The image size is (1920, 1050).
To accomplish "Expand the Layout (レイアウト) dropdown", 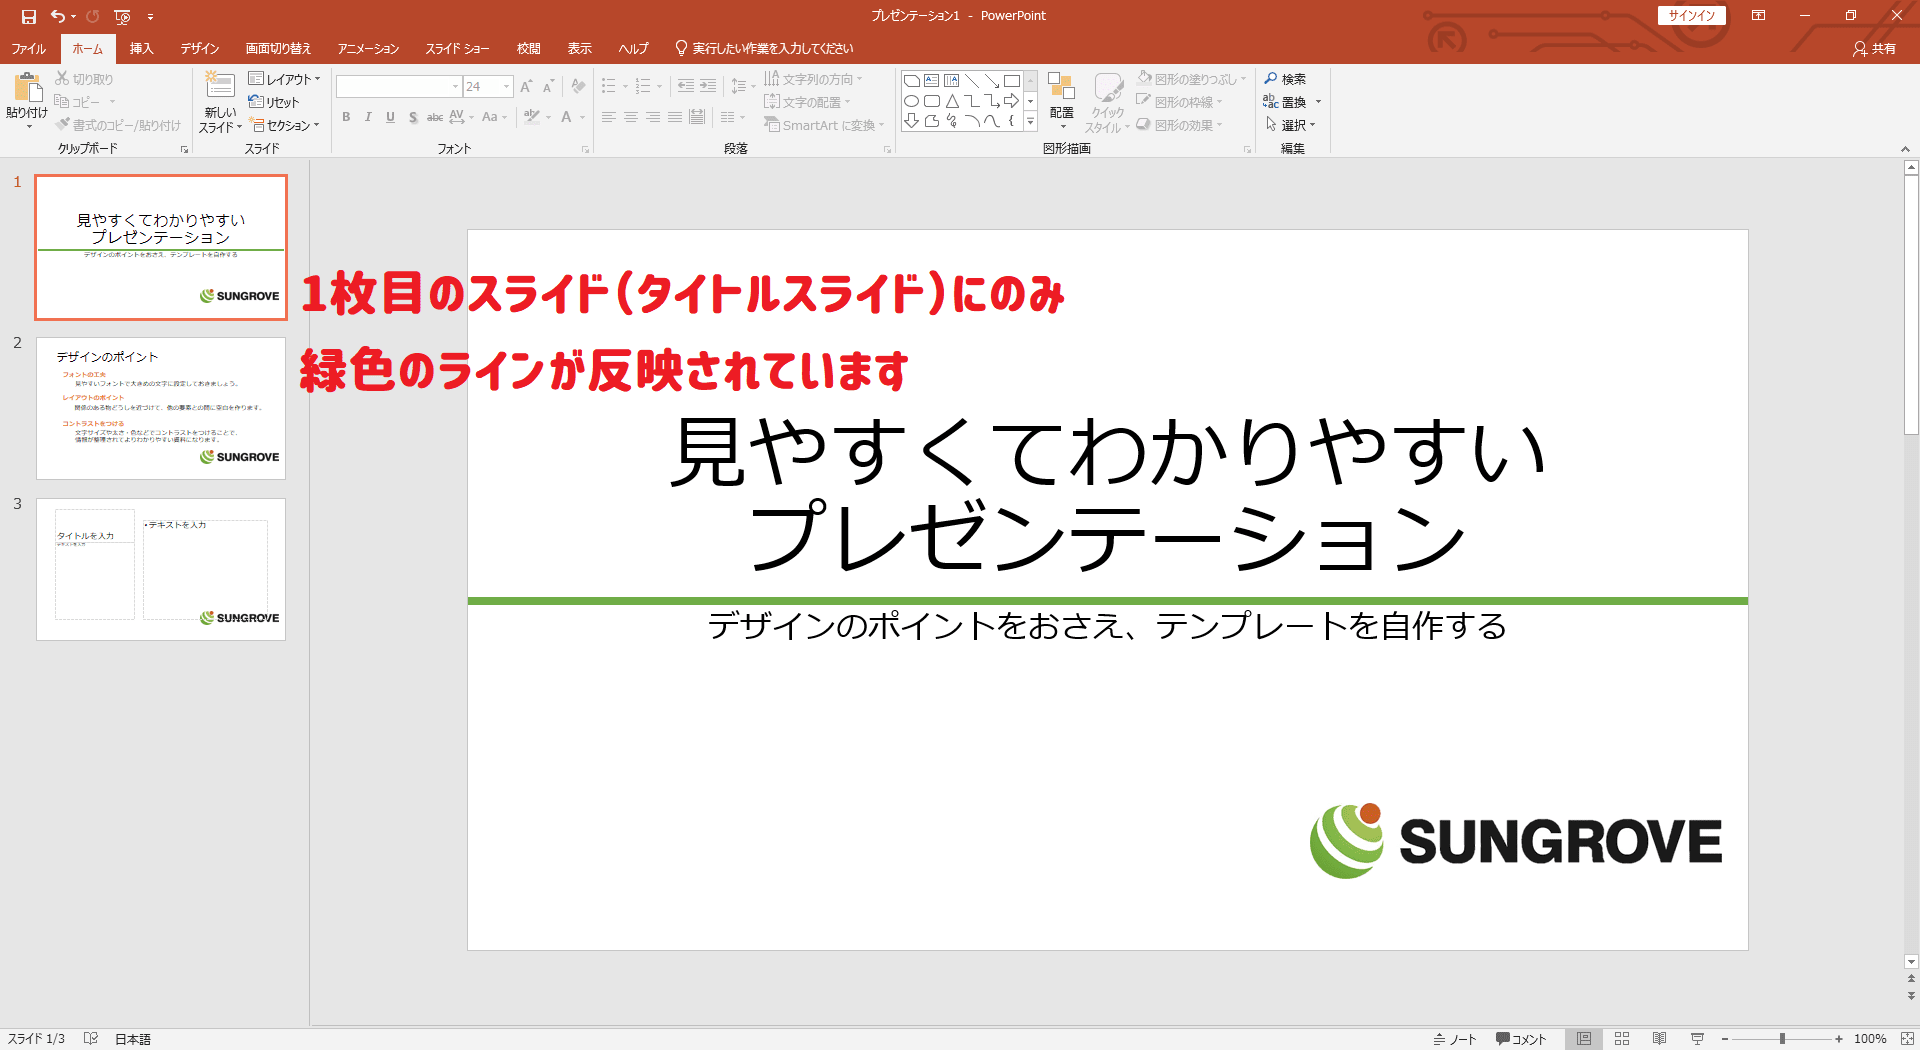I will [285, 79].
